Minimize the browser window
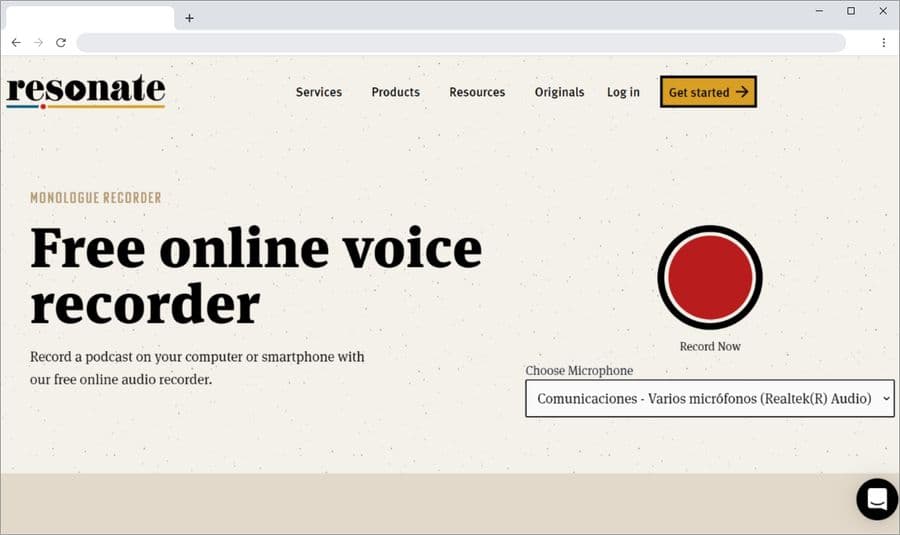The height and width of the screenshot is (535, 900). [820, 11]
